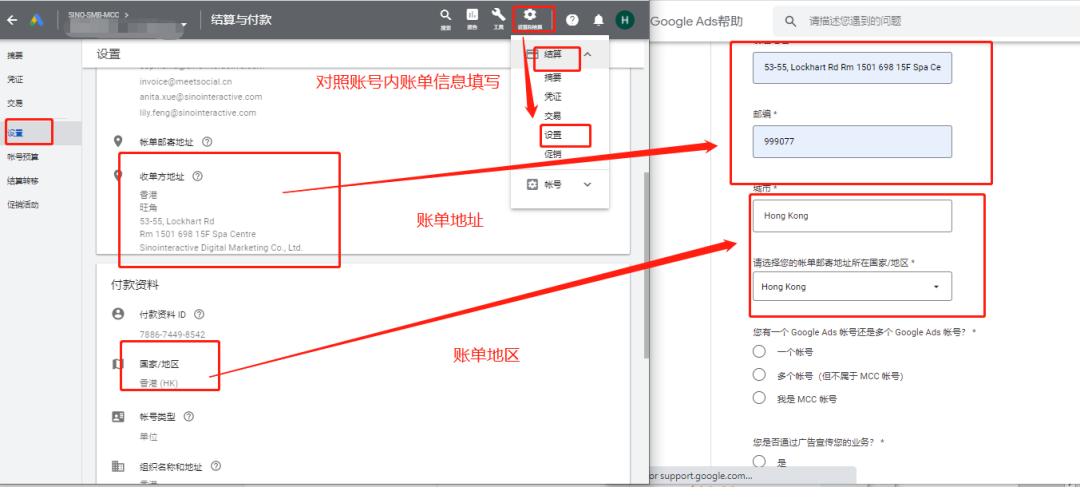Click the 帐号 icon in dropdown menu
Image resolution: width=1080 pixels, height=487 pixels.
tap(532, 185)
